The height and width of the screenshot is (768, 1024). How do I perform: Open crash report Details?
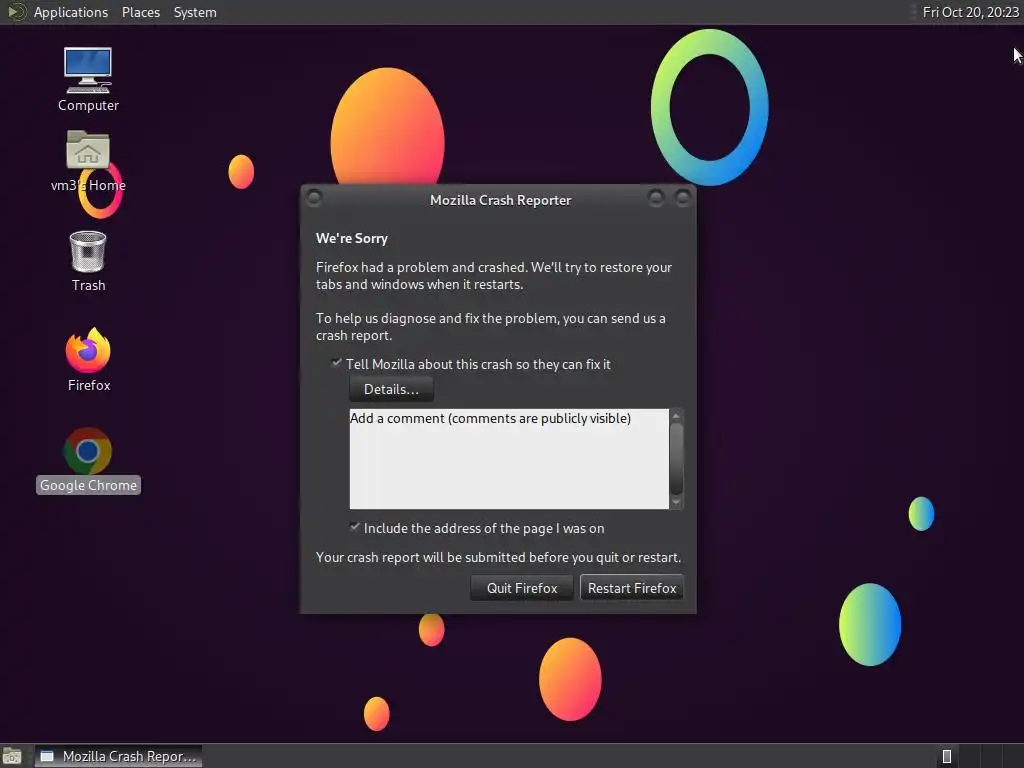coord(391,389)
